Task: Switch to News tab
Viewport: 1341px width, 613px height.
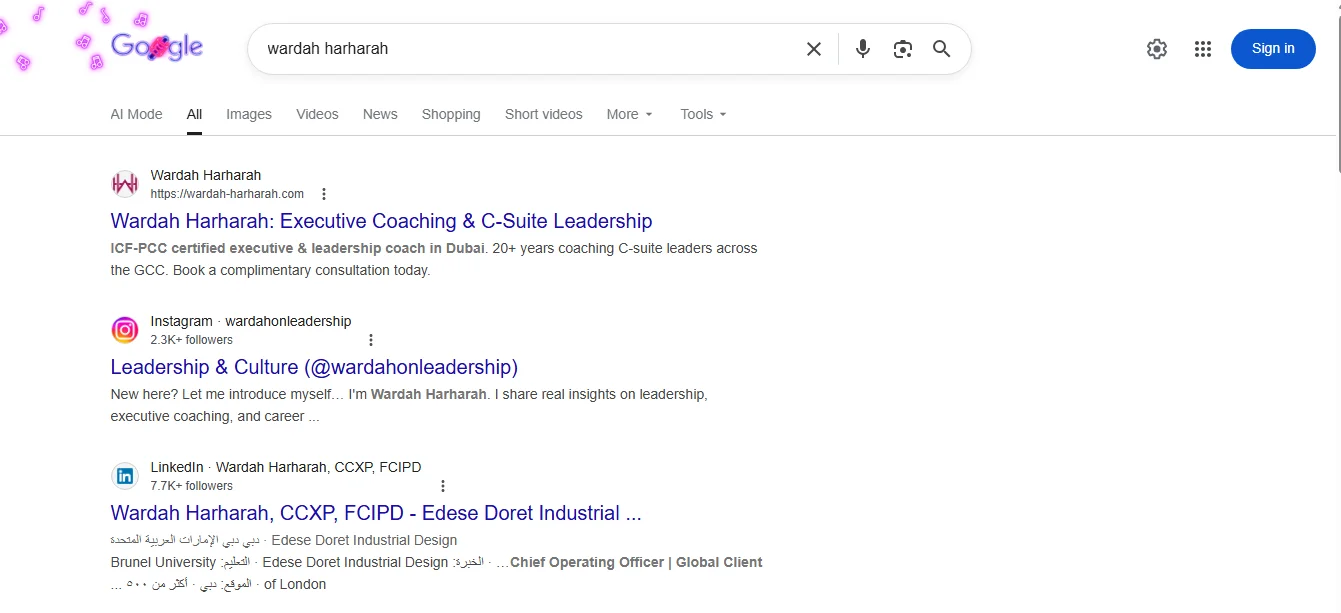Action: (380, 114)
